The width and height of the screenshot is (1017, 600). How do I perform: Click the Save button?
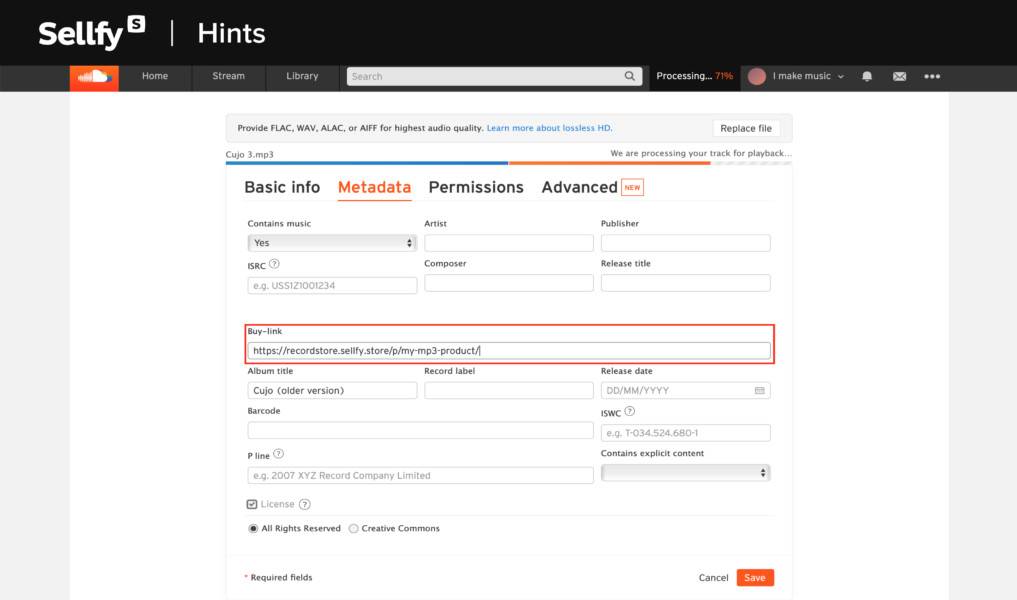pos(755,577)
